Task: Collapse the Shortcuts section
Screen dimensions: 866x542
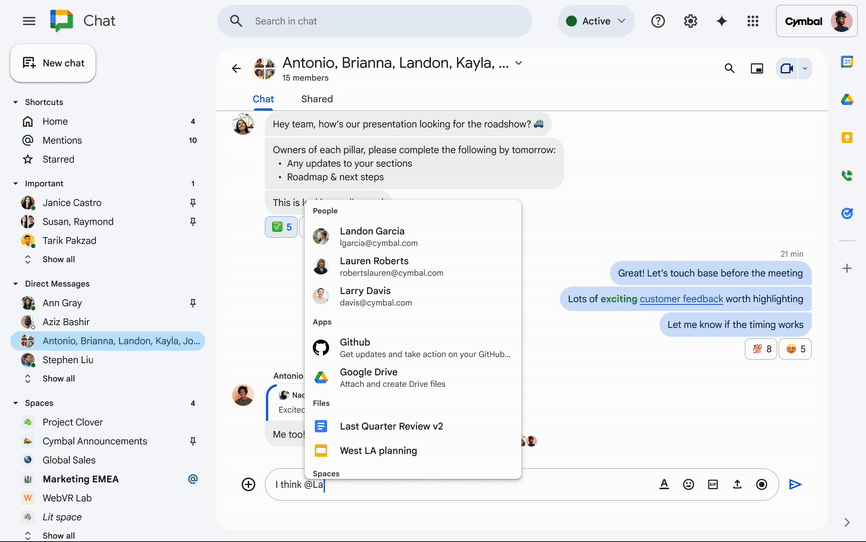Action: [15, 102]
